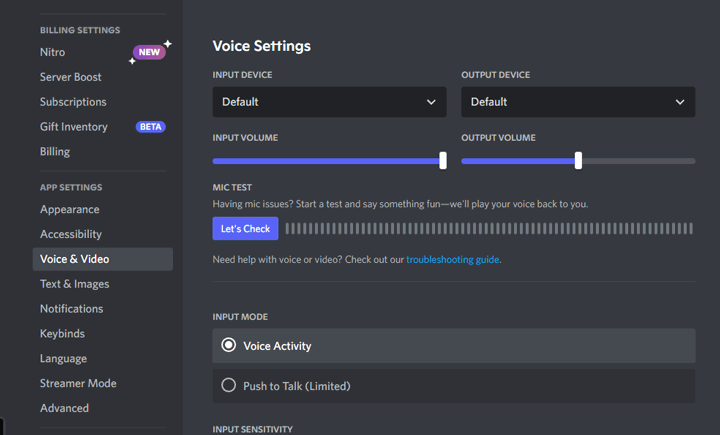720x435 pixels.
Task: Open the Keybinds settings page
Action: tap(62, 334)
